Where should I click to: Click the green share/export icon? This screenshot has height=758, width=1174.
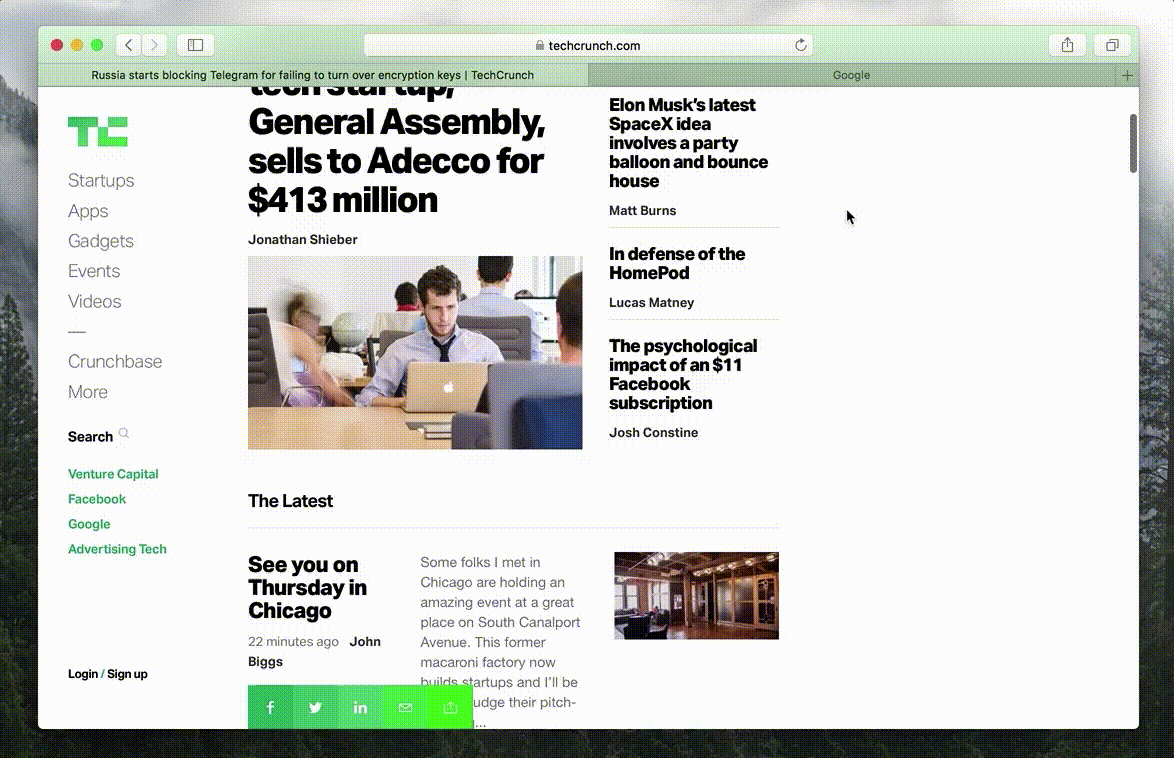(450, 707)
